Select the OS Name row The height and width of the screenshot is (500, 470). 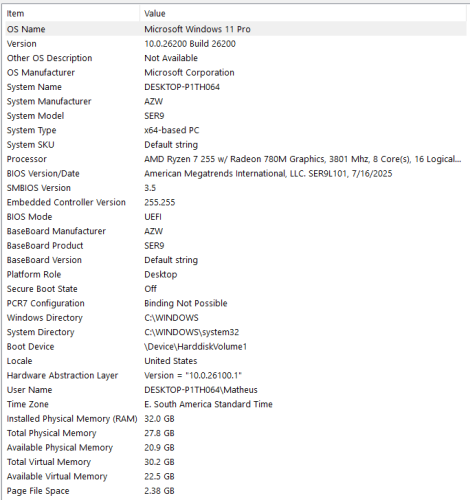pyautogui.click(x=236, y=29)
